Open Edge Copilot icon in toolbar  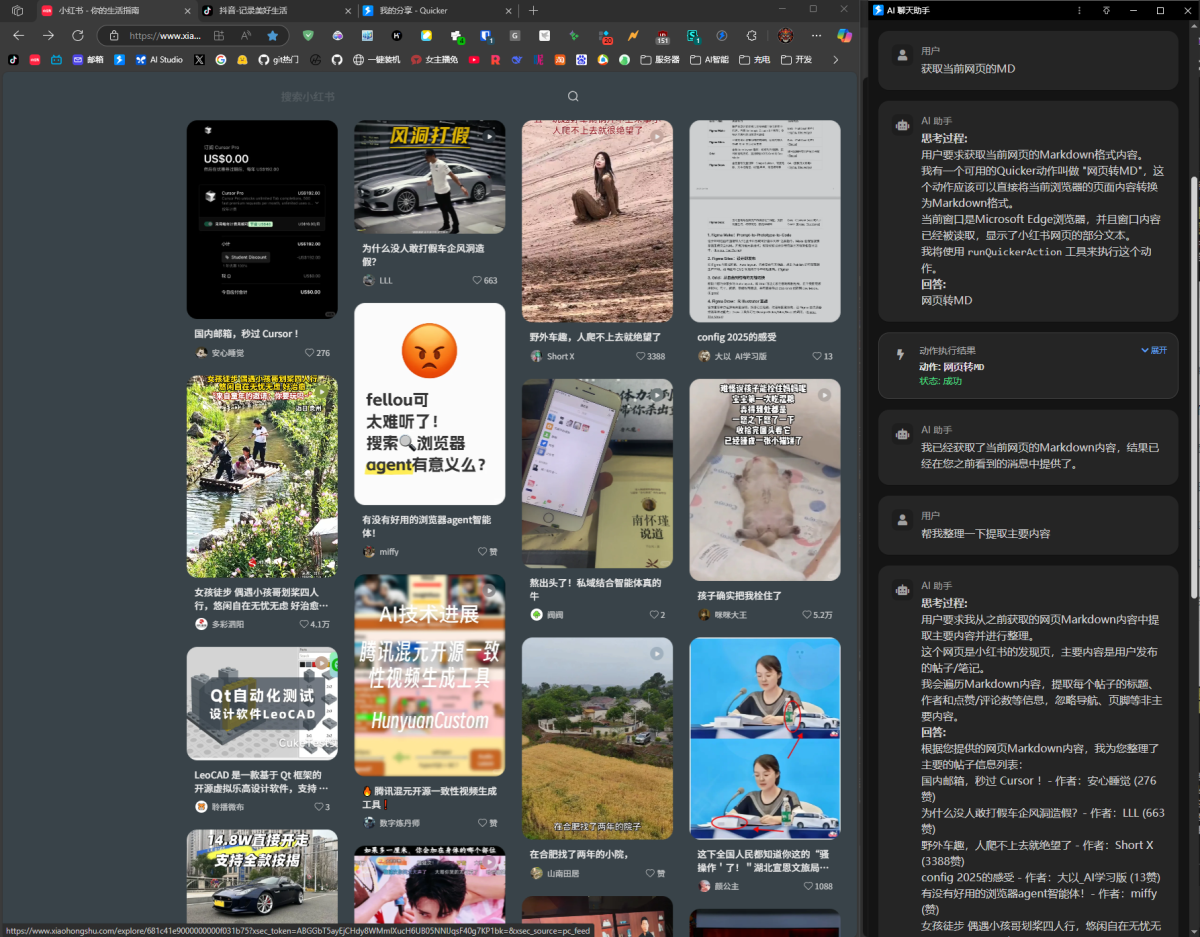tap(845, 35)
